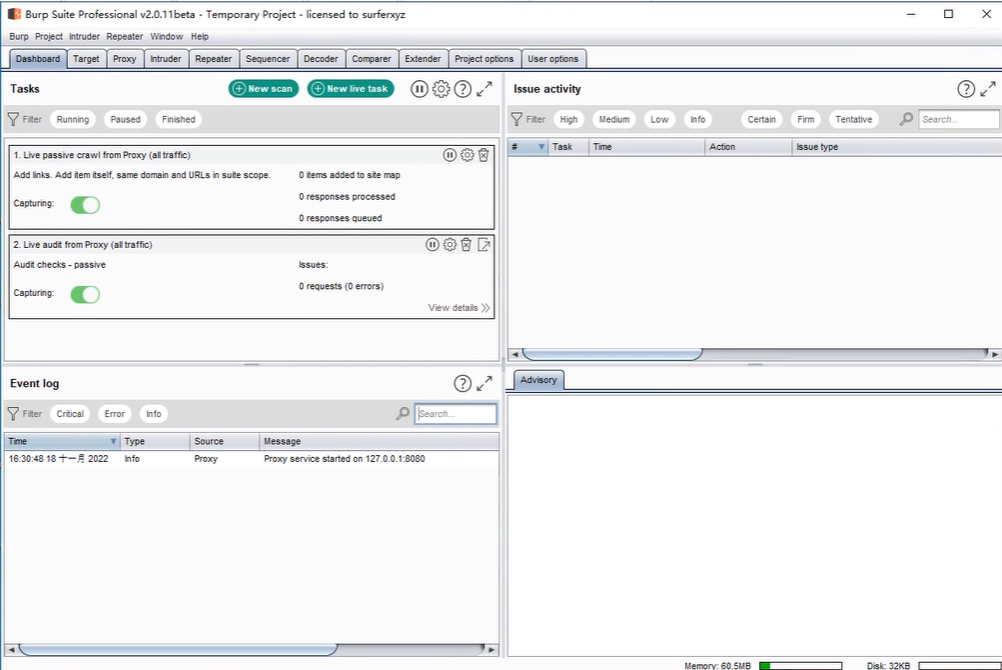Toggle Capturing switch for Live audit task

(85, 294)
